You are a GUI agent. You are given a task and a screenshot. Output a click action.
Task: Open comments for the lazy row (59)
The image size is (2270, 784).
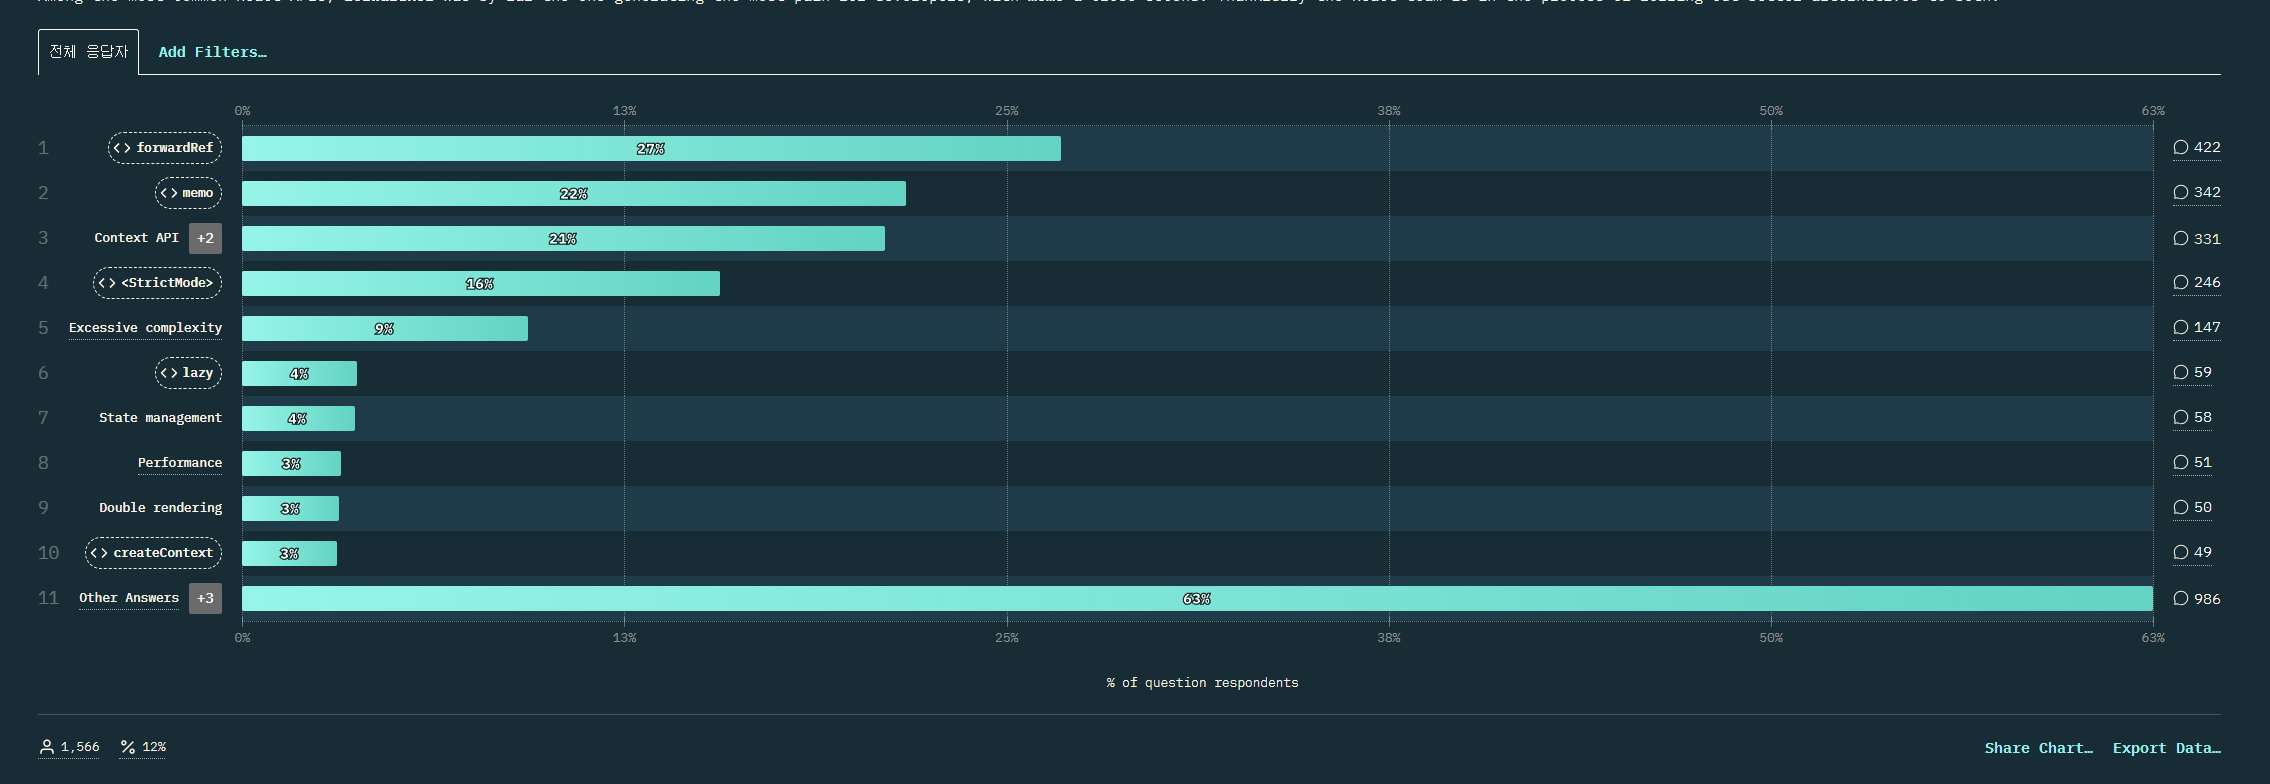coord(2192,373)
